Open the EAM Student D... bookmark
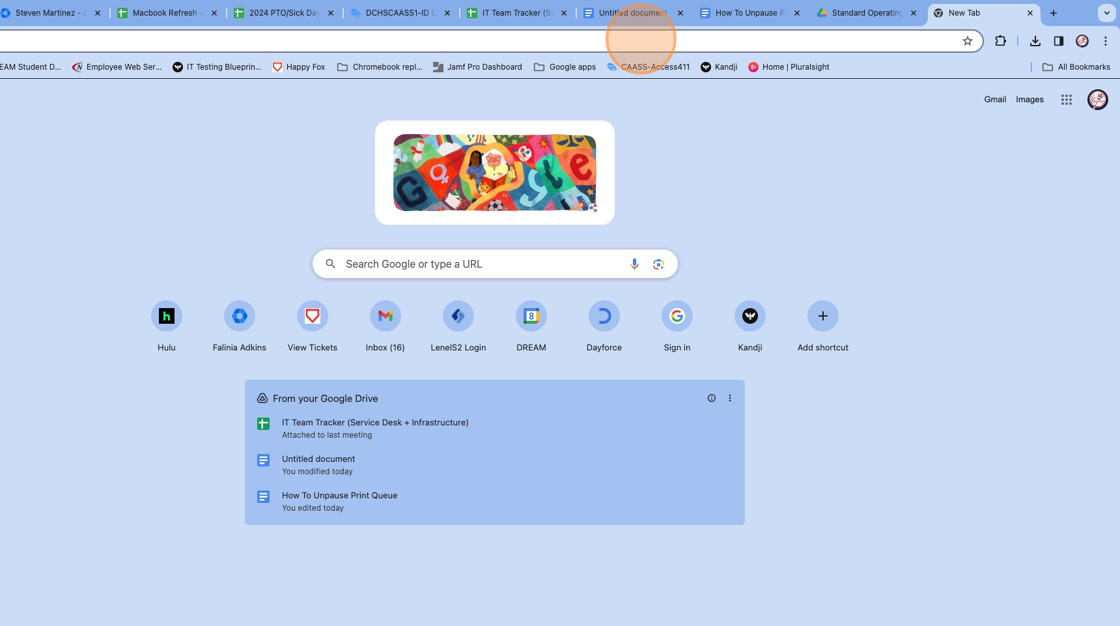The width and height of the screenshot is (1120, 626). click(x=31, y=66)
